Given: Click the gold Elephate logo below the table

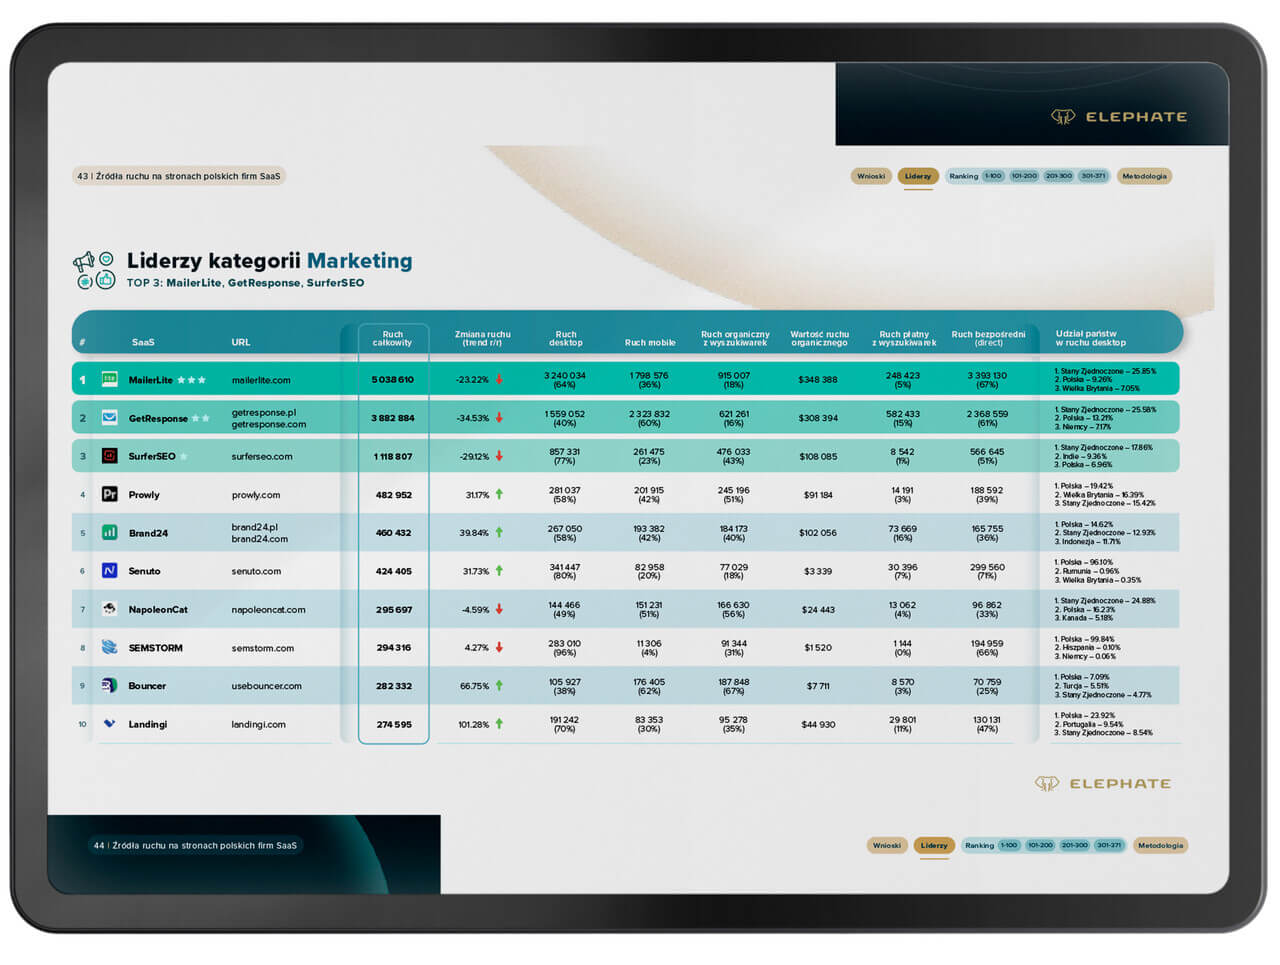Looking at the screenshot, I should coord(1102,783).
